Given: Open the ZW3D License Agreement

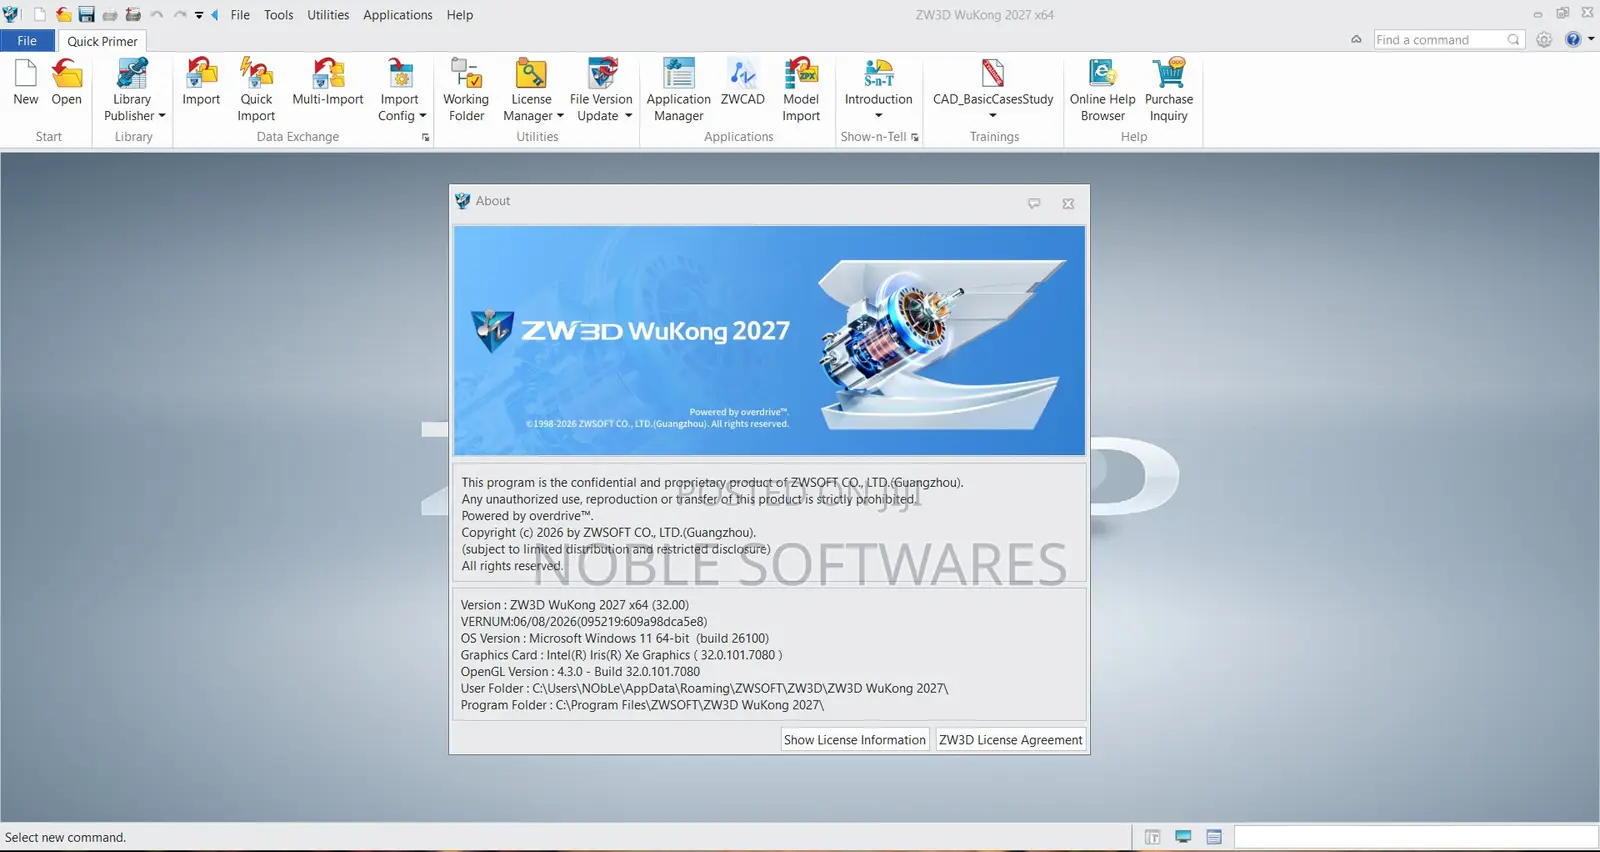Looking at the screenshot, I should [1011, 740].
